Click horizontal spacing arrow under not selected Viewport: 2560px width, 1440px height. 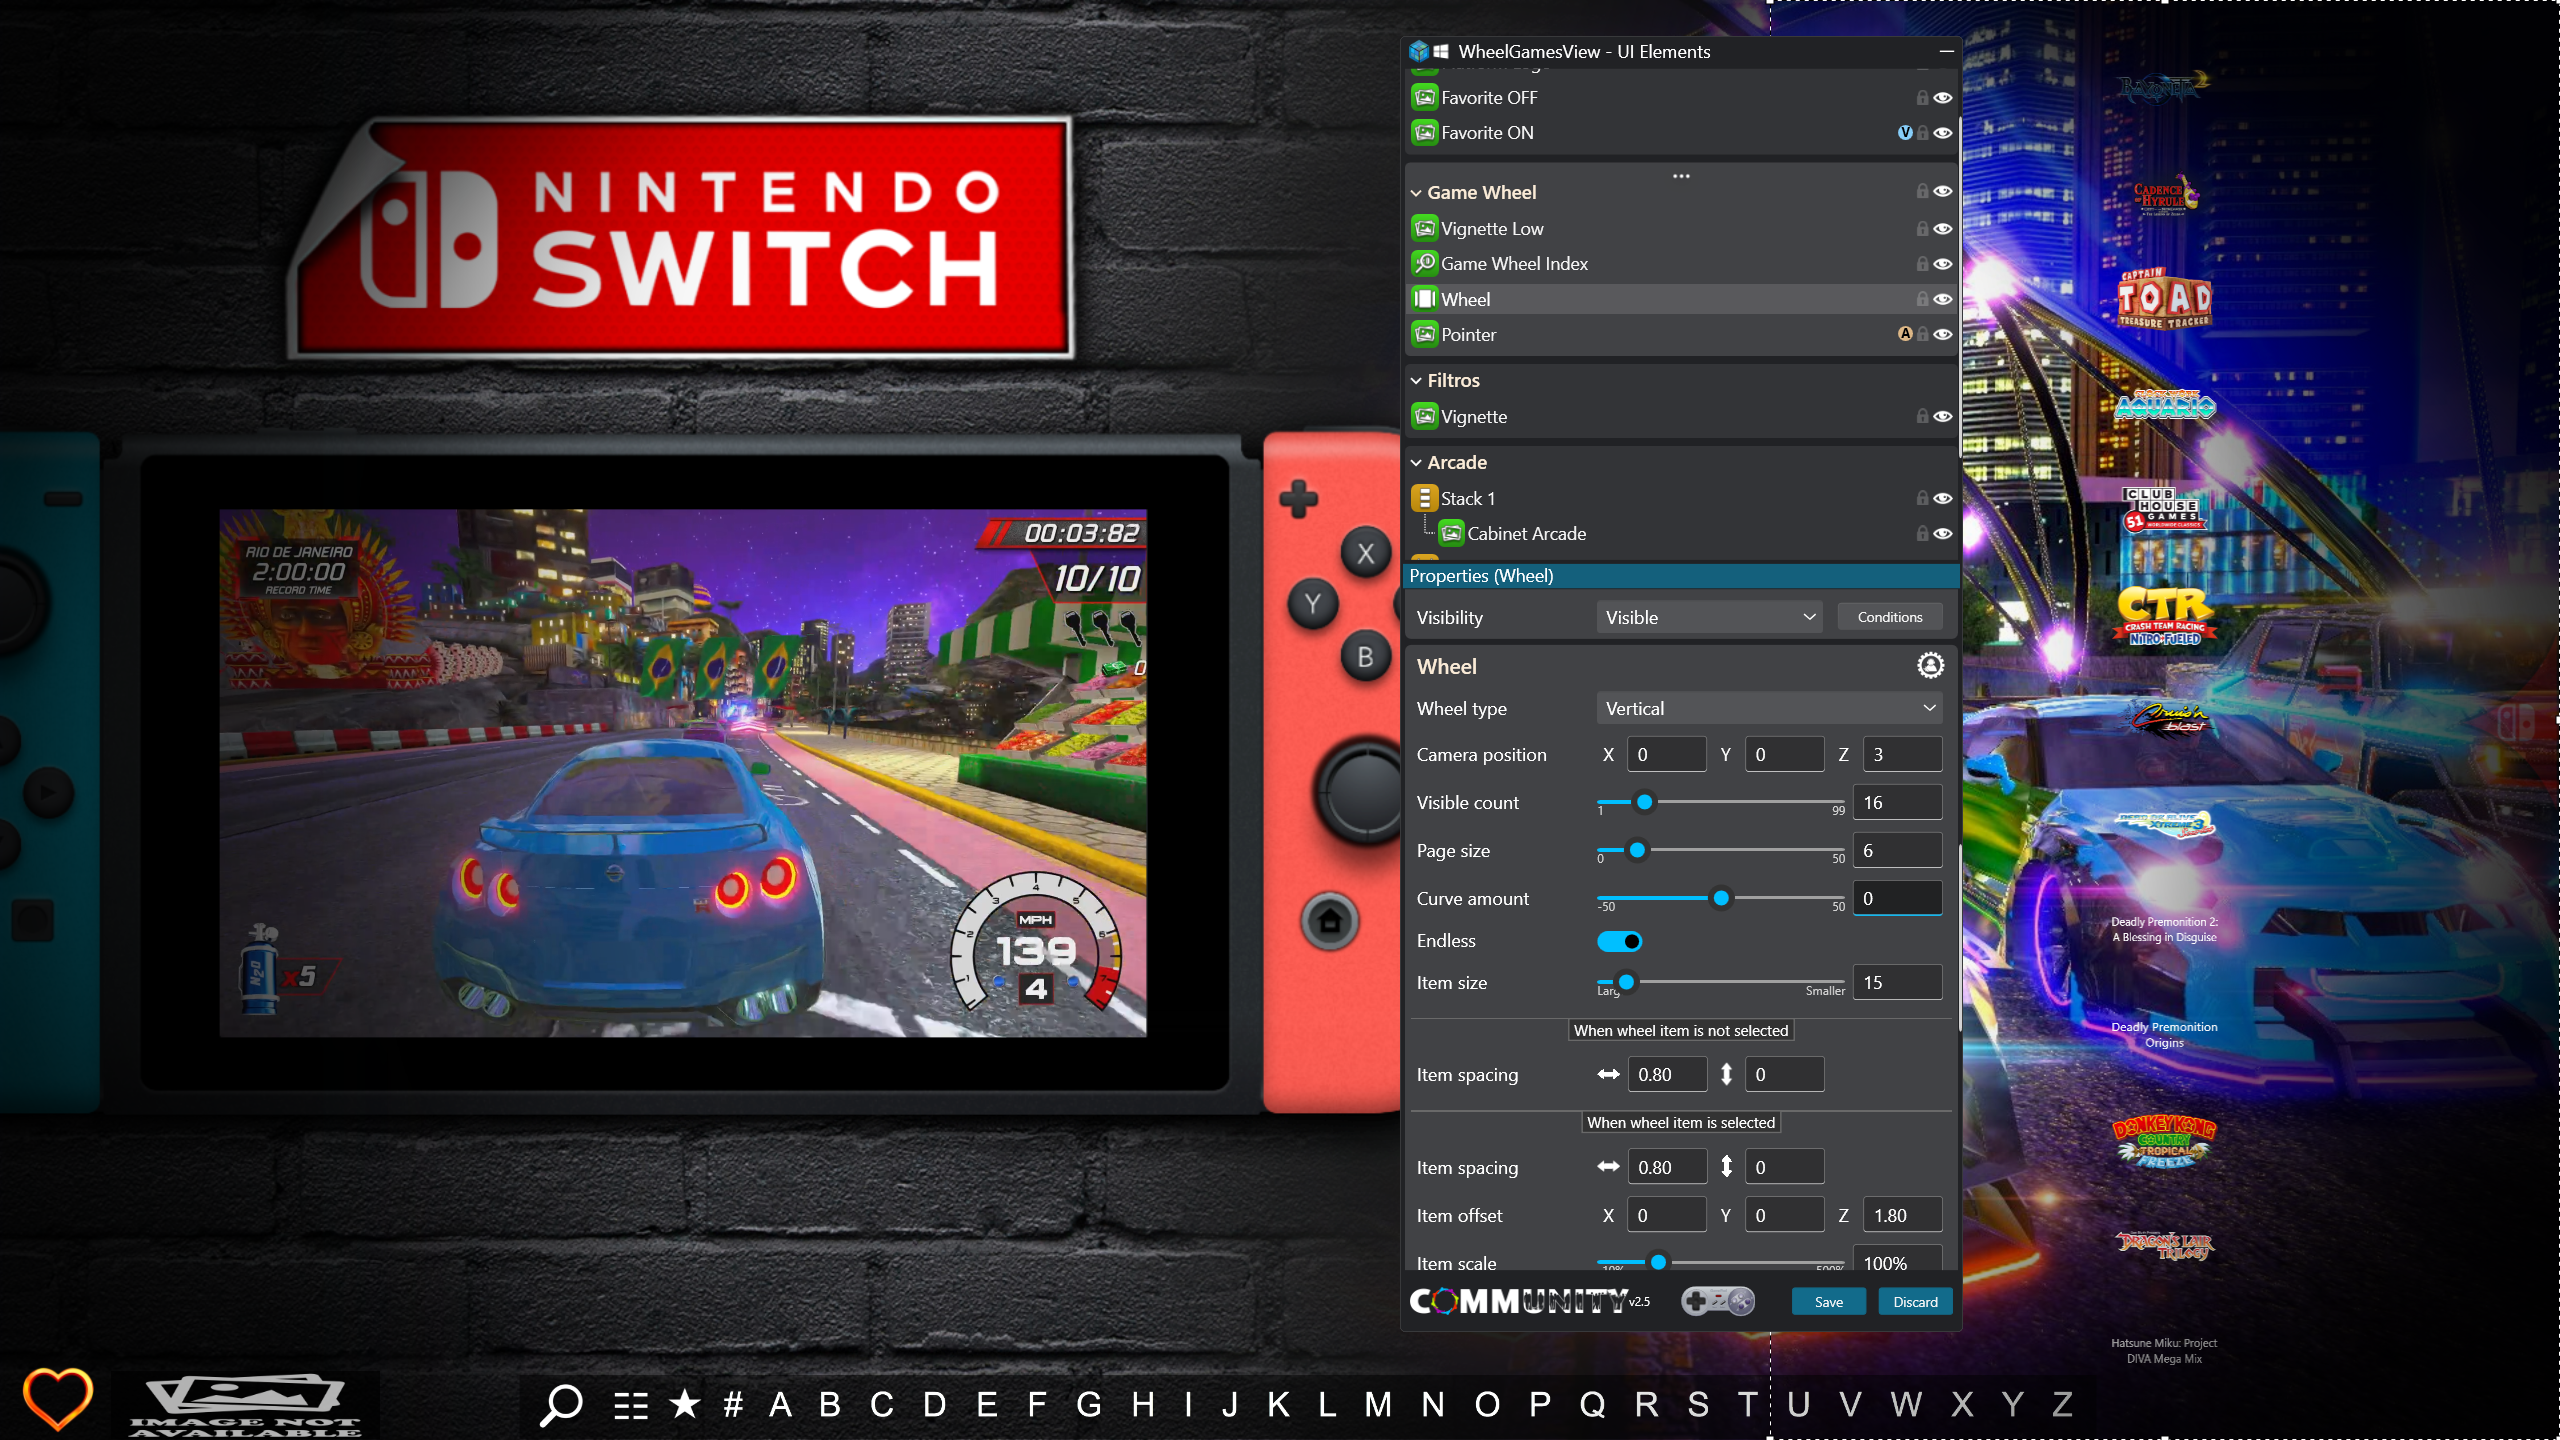point(1608,1074)
